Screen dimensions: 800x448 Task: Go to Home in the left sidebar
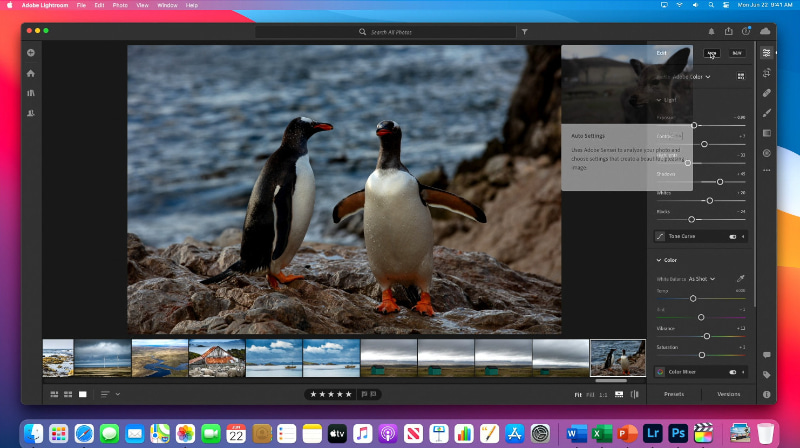pyautogui.click(x=31, y=73)
